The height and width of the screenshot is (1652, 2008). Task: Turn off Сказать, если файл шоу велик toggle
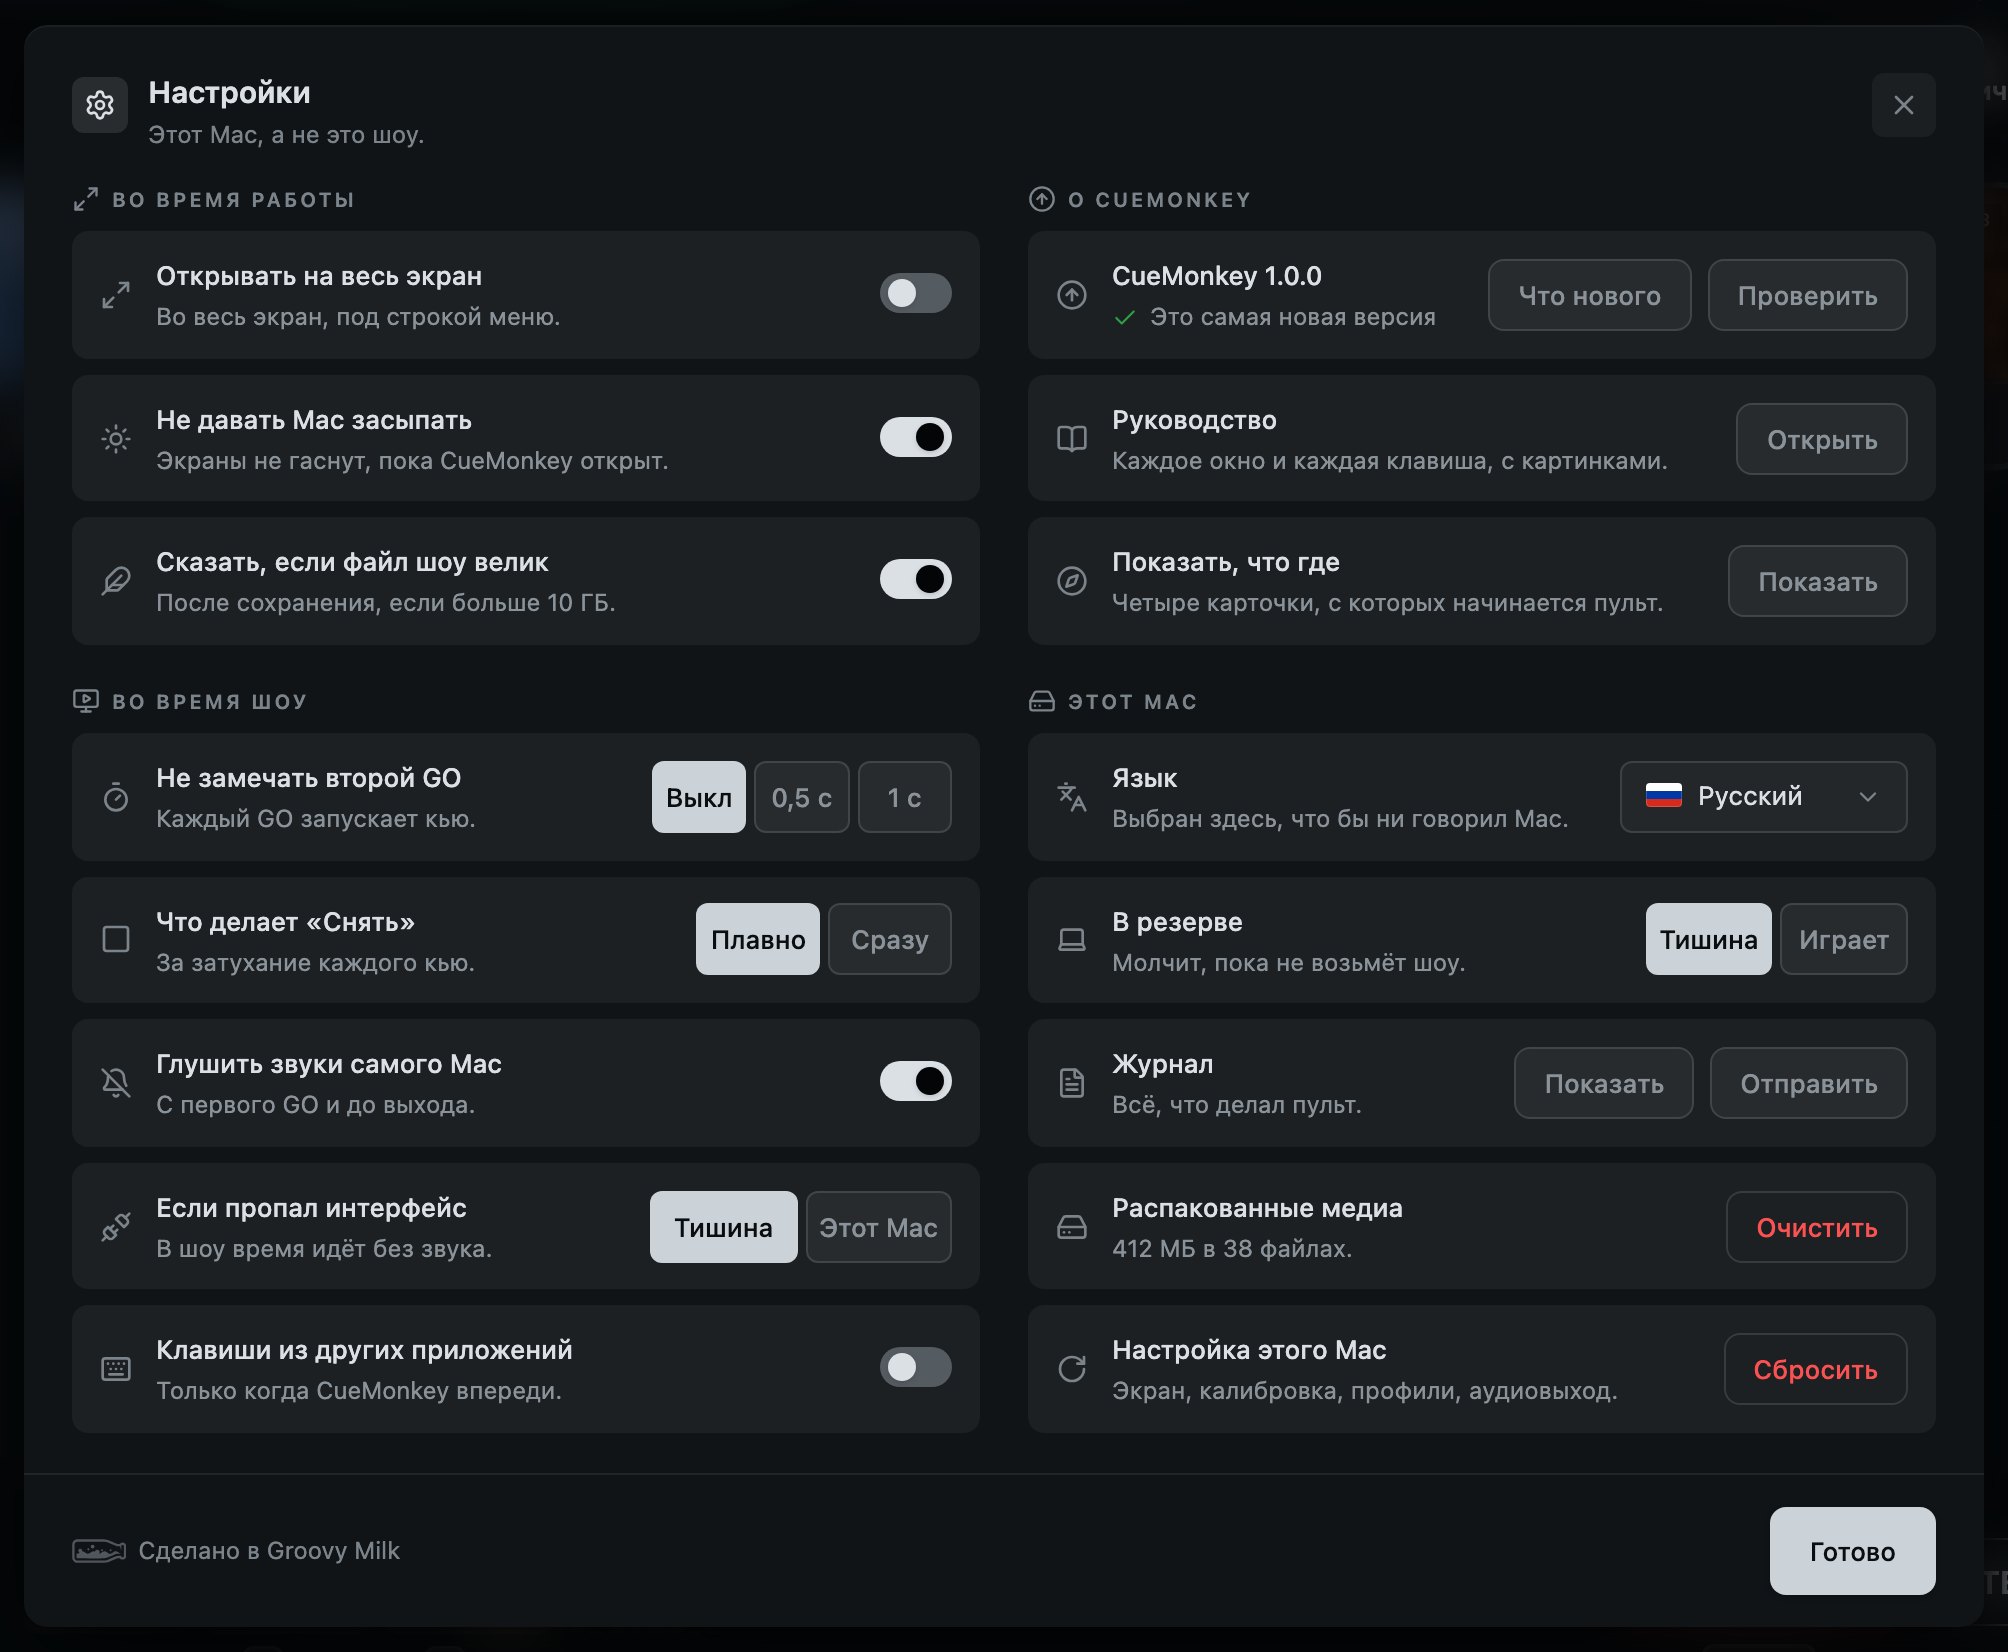point(916,579)
